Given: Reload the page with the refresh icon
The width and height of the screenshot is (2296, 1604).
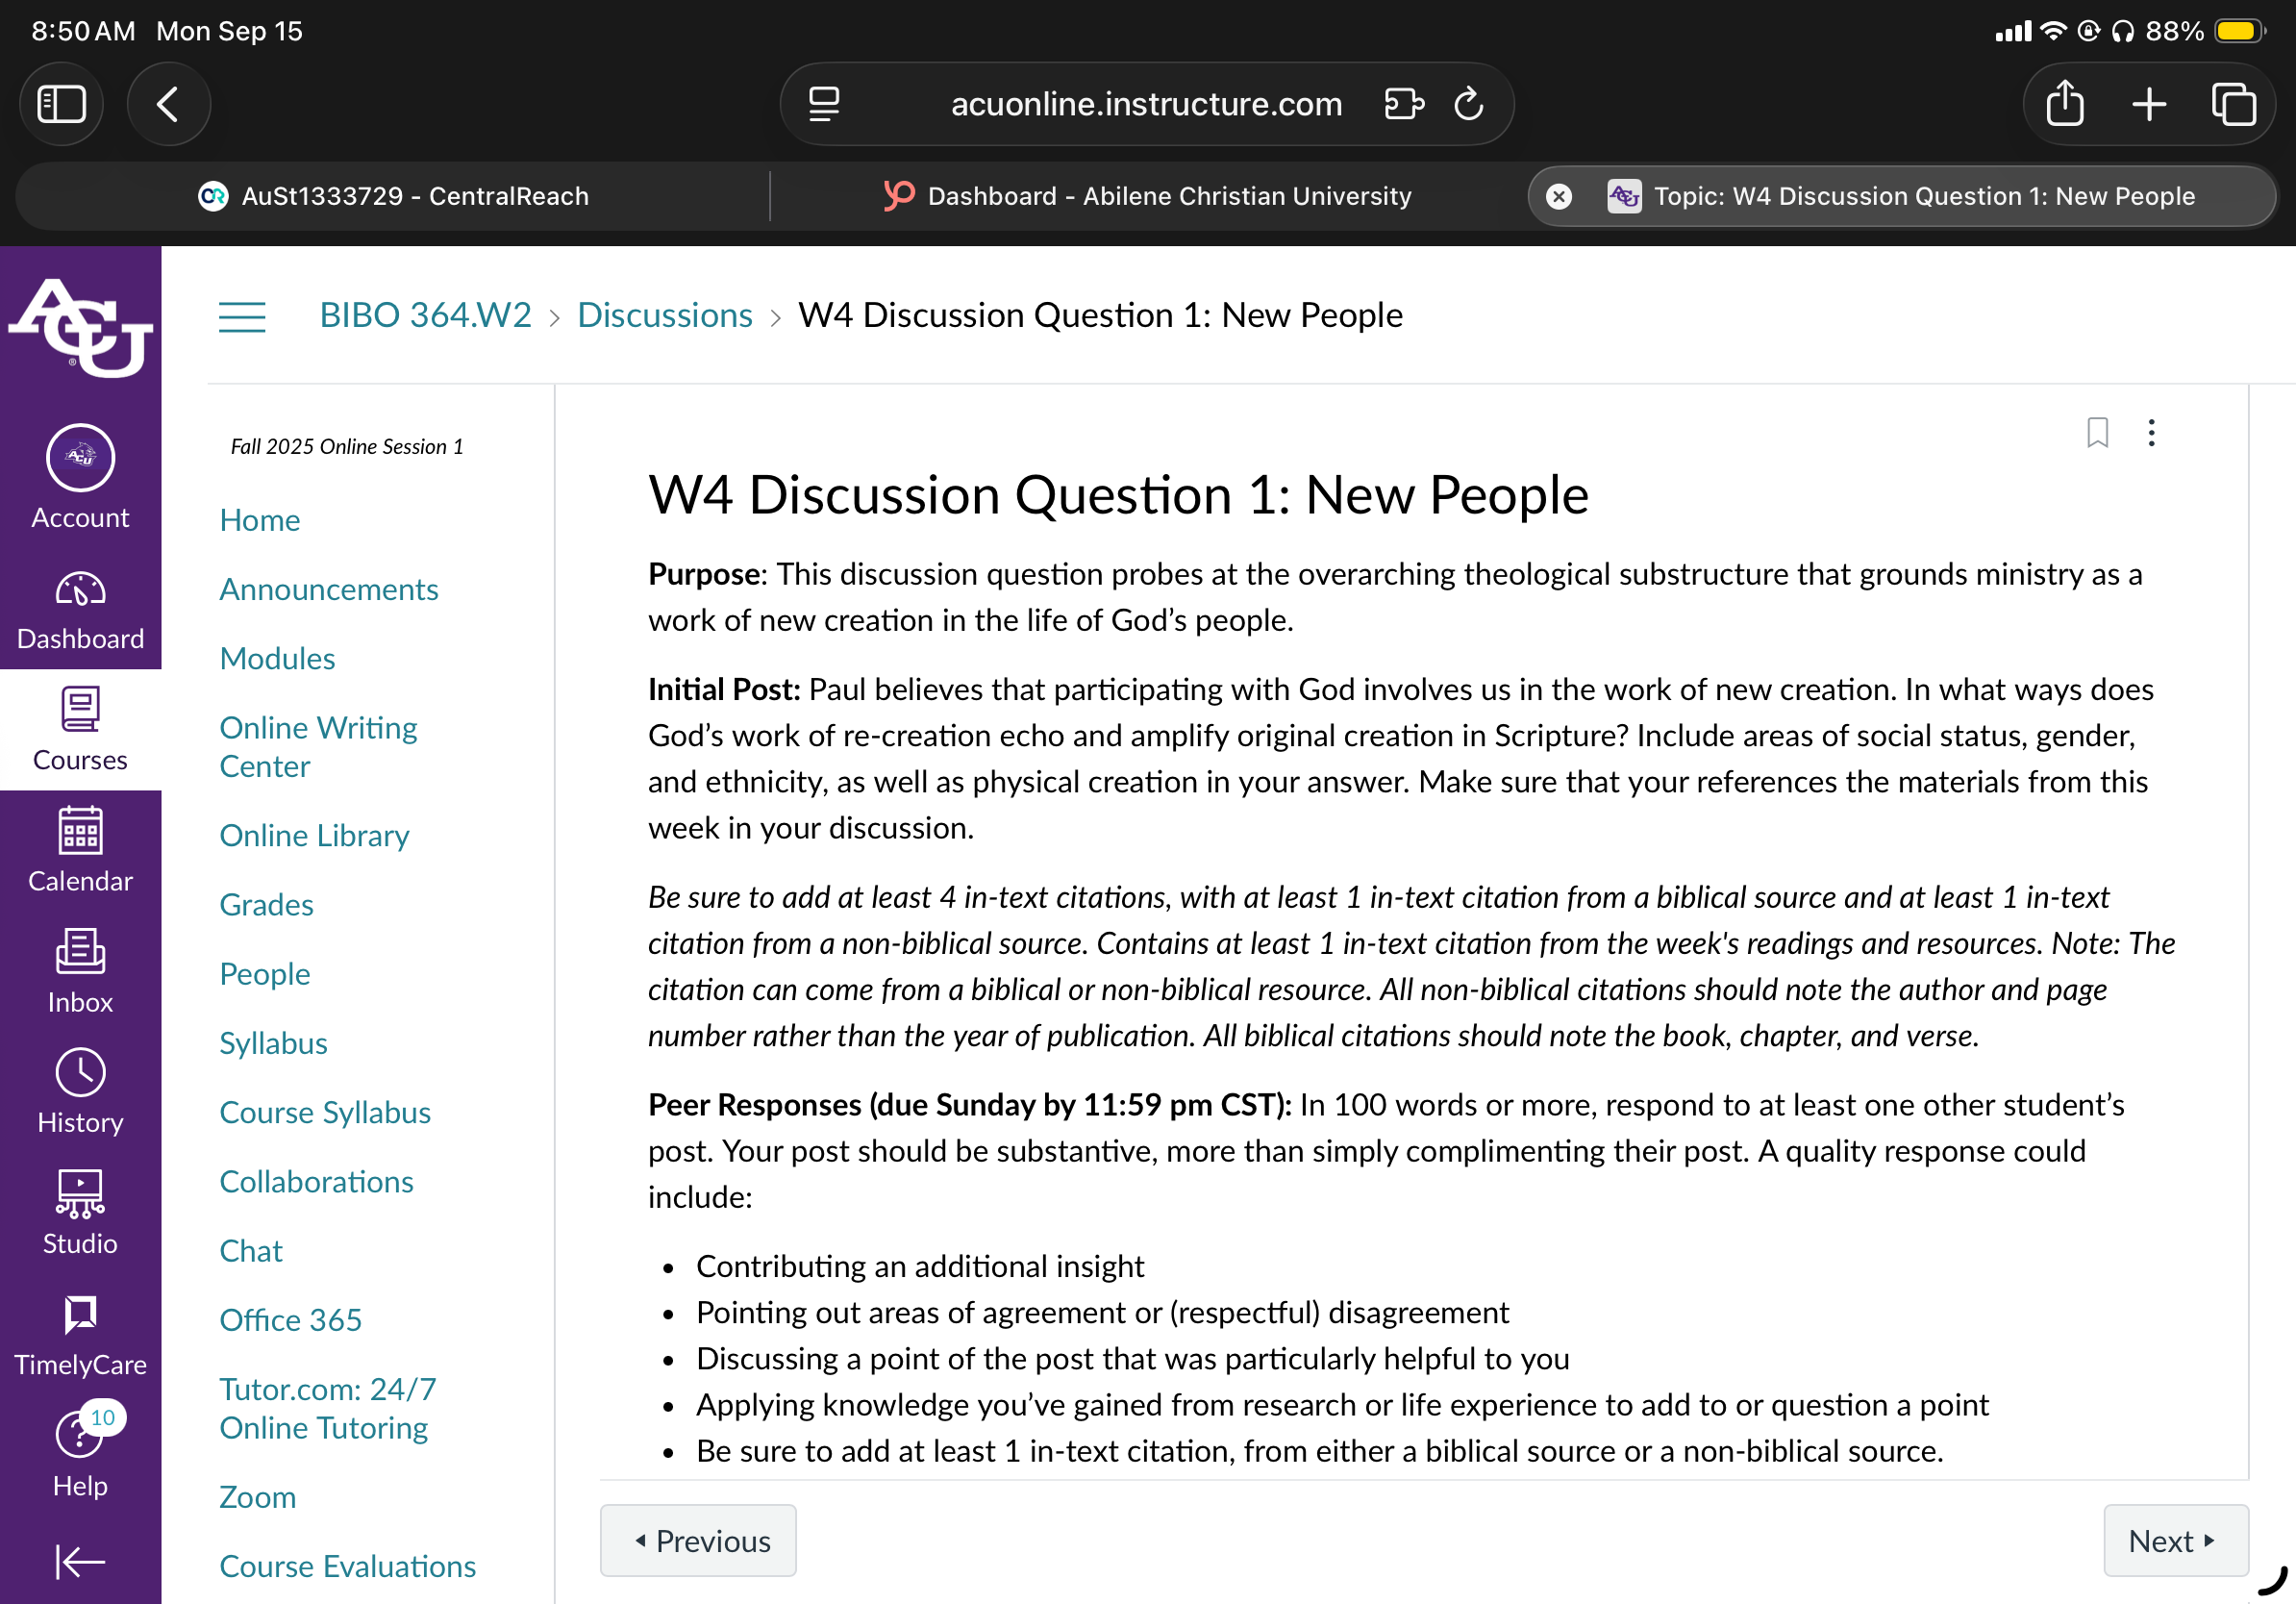Looking at the screenshot, I should (x=1468, y=104).
